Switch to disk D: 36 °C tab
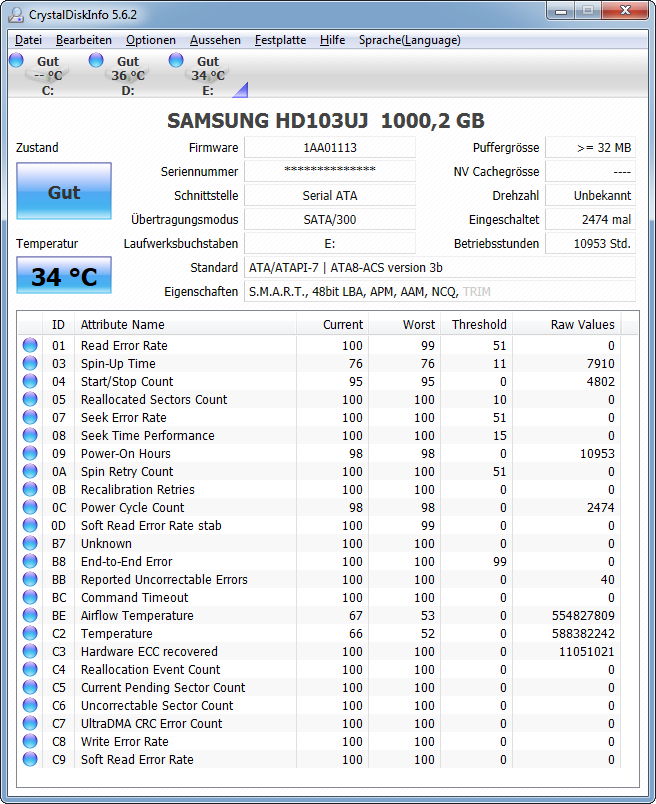Viewport: 656px width, 804px height. 128,76
